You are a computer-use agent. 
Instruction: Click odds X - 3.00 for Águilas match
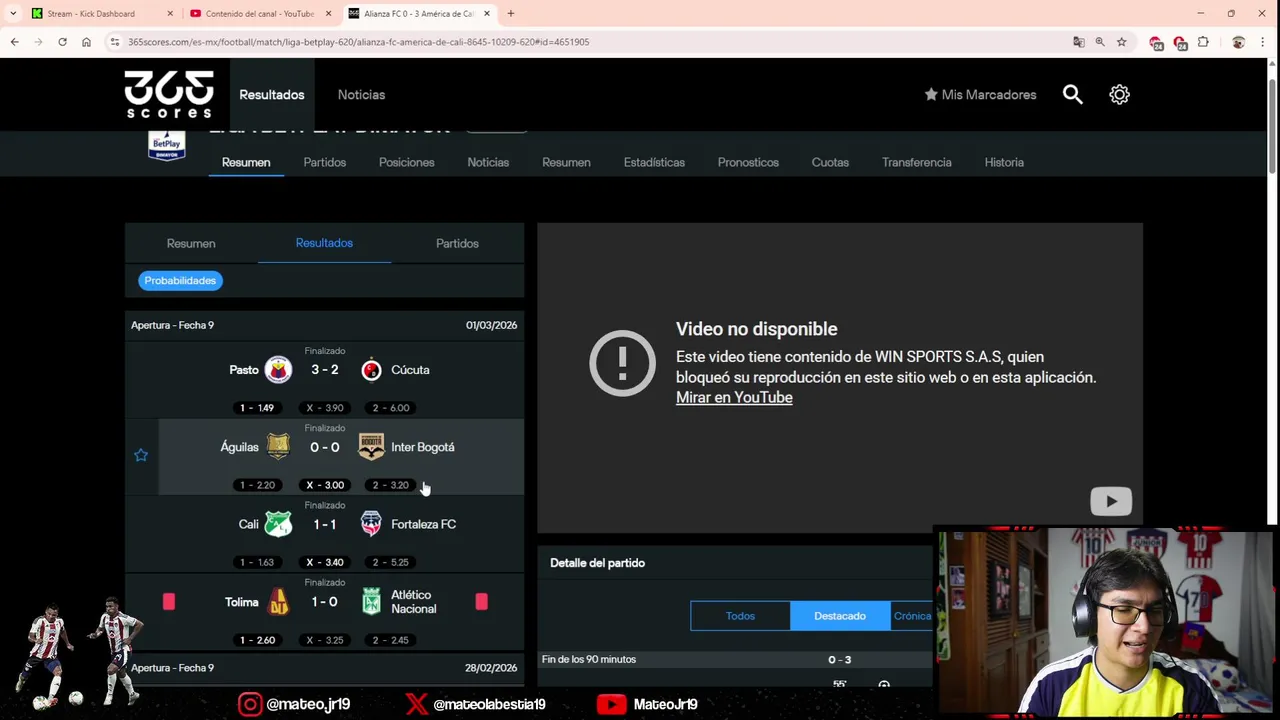click(325, 485)
